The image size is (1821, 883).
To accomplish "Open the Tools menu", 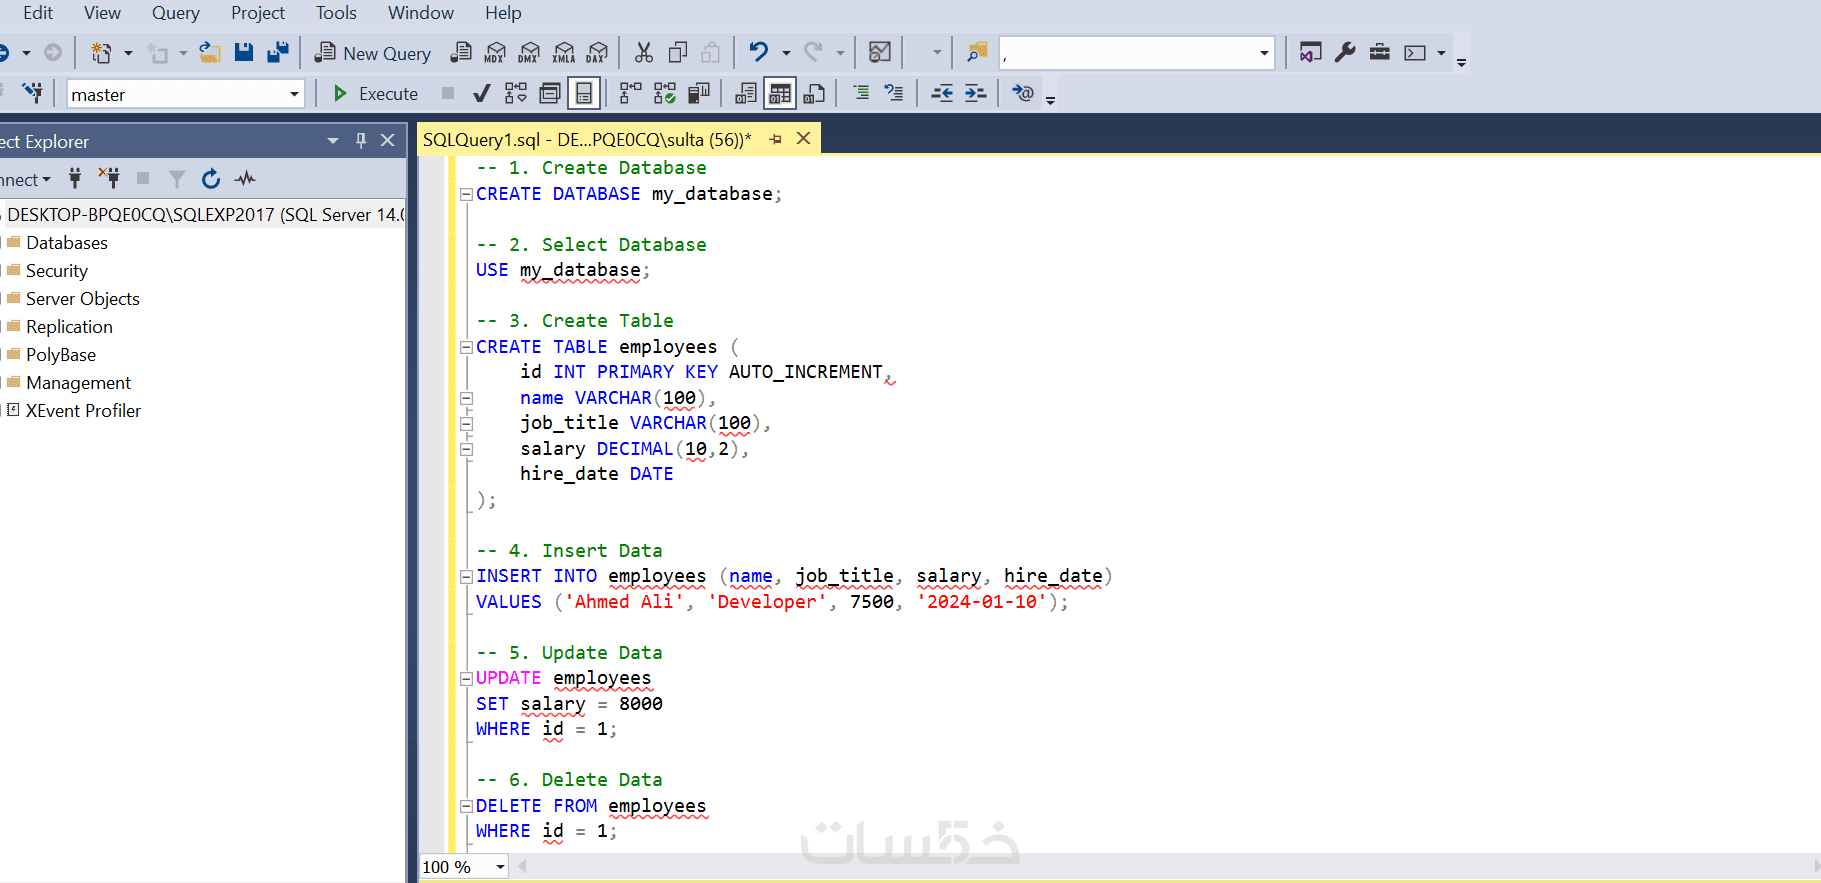I will click(336, 13).
